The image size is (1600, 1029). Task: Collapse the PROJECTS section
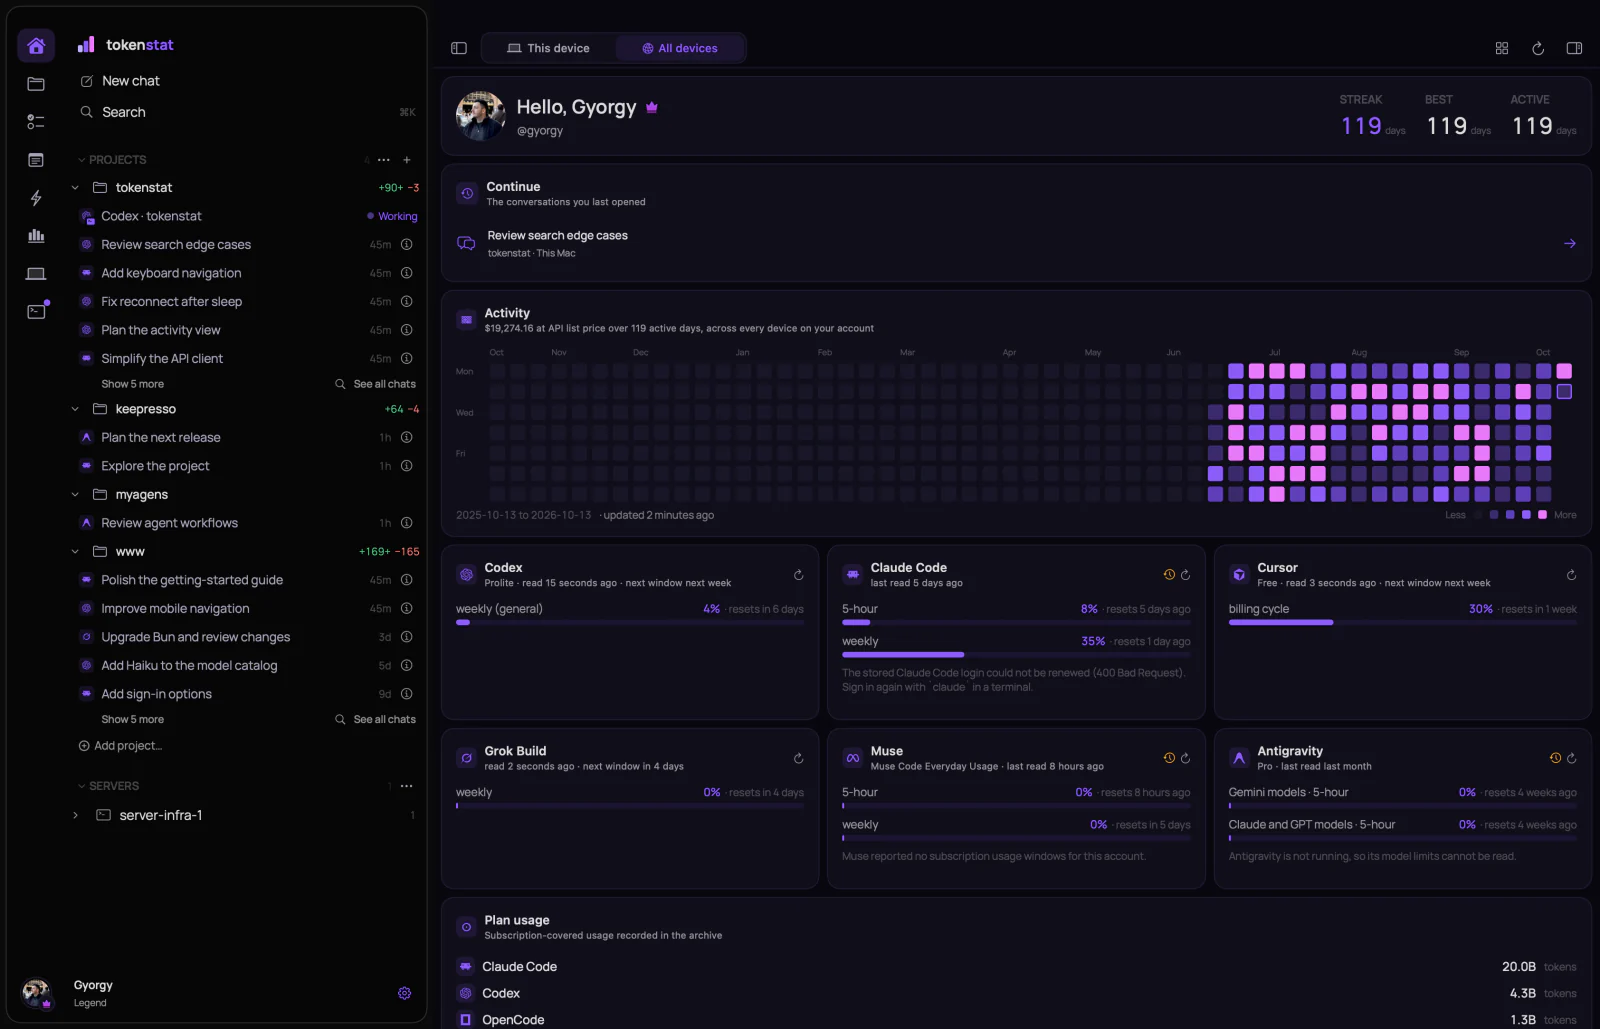(112, 160)
